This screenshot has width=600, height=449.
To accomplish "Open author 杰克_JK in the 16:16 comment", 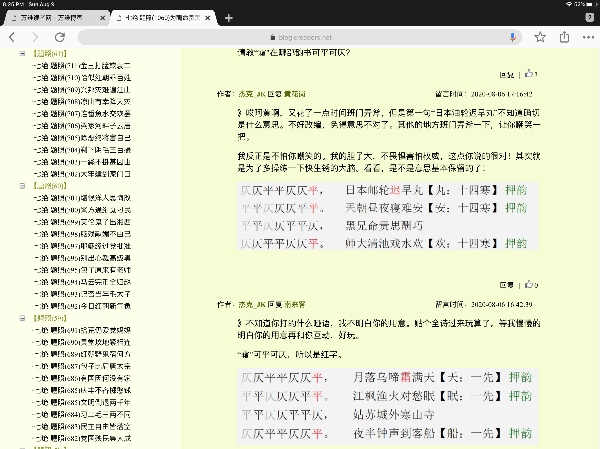I will (x=252, y=94).
